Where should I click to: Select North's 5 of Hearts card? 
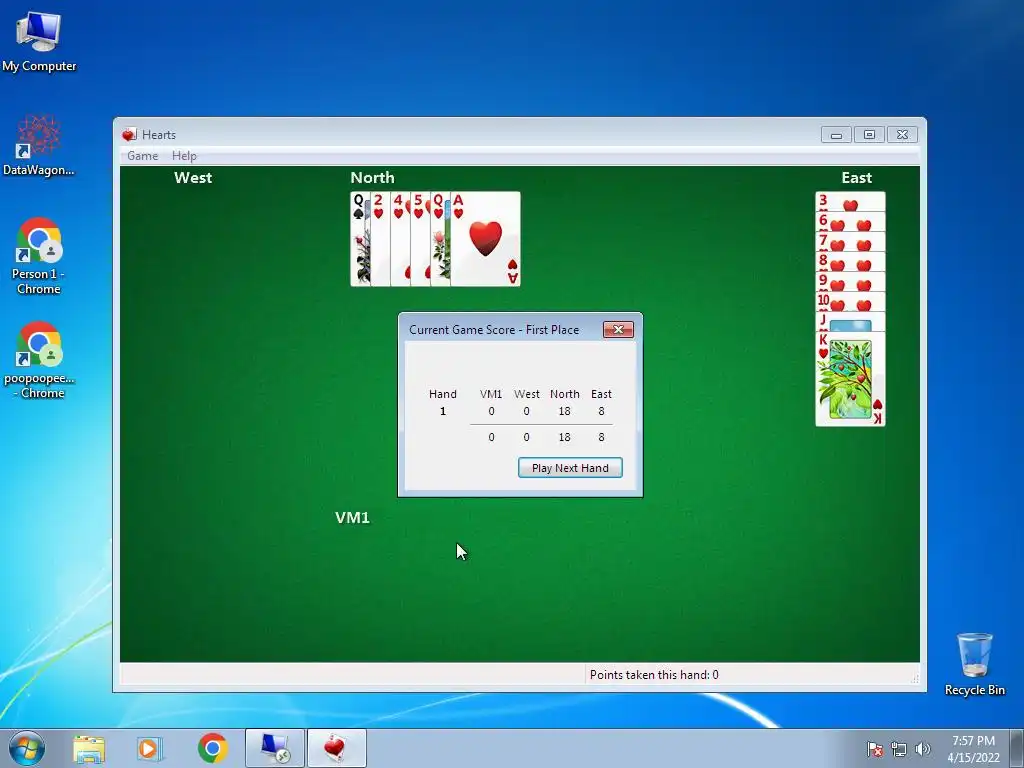tap(420, 239)
